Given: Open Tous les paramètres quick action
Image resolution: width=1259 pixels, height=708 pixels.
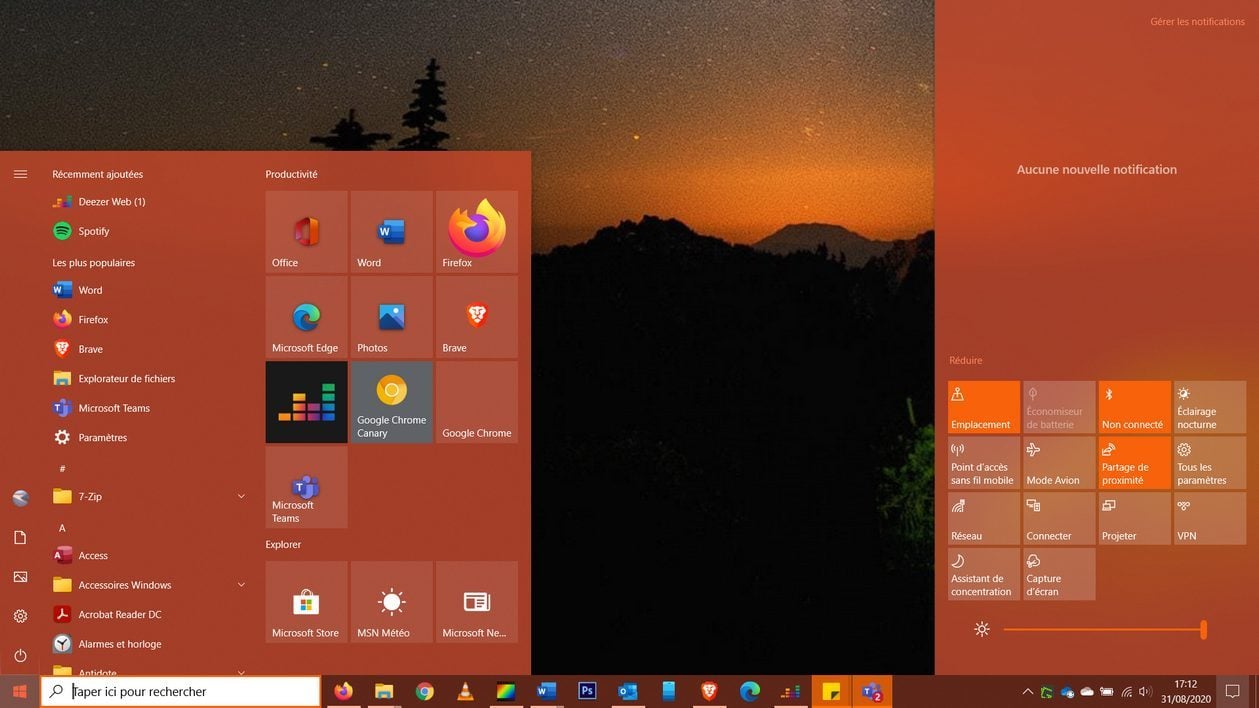Looking at the screenshot, I should tap(1210, 462).
